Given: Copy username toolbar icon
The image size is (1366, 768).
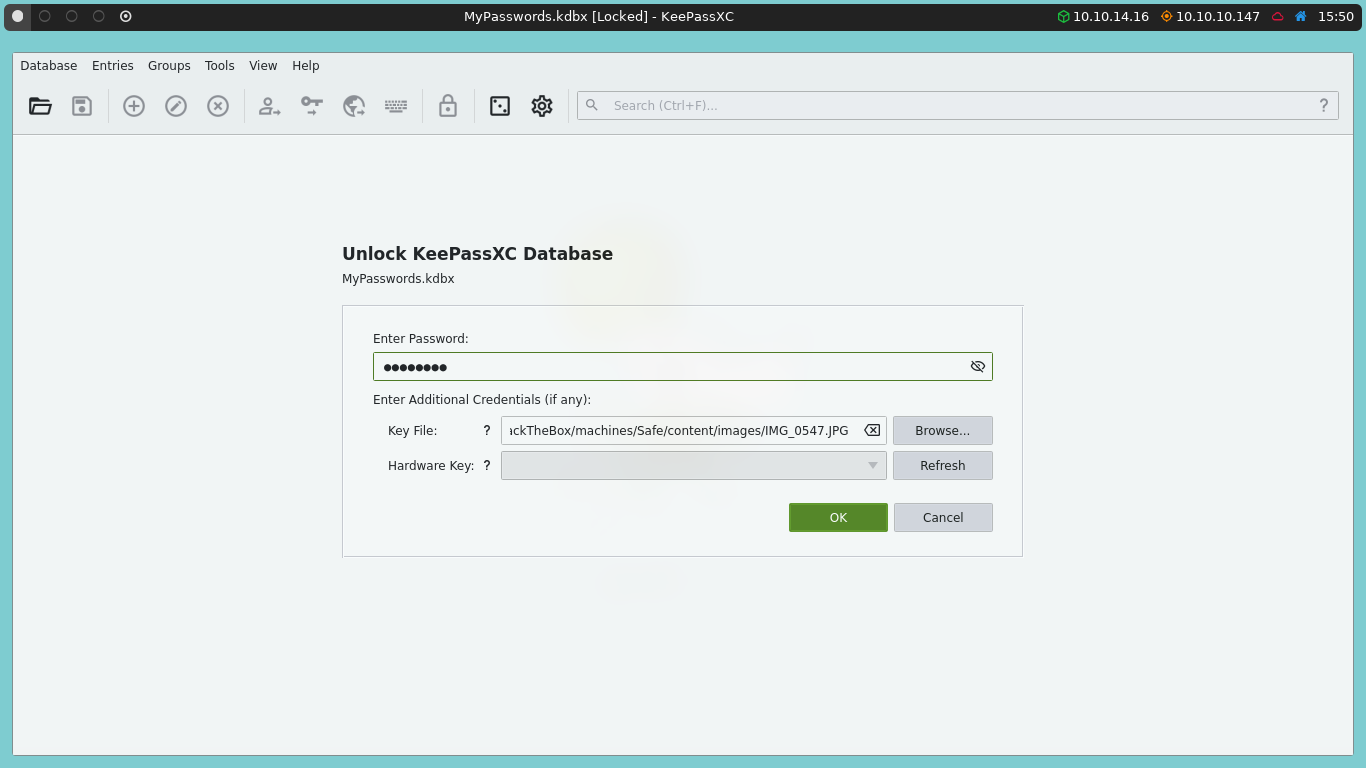Looking at the screenshot, I should 270,106.
